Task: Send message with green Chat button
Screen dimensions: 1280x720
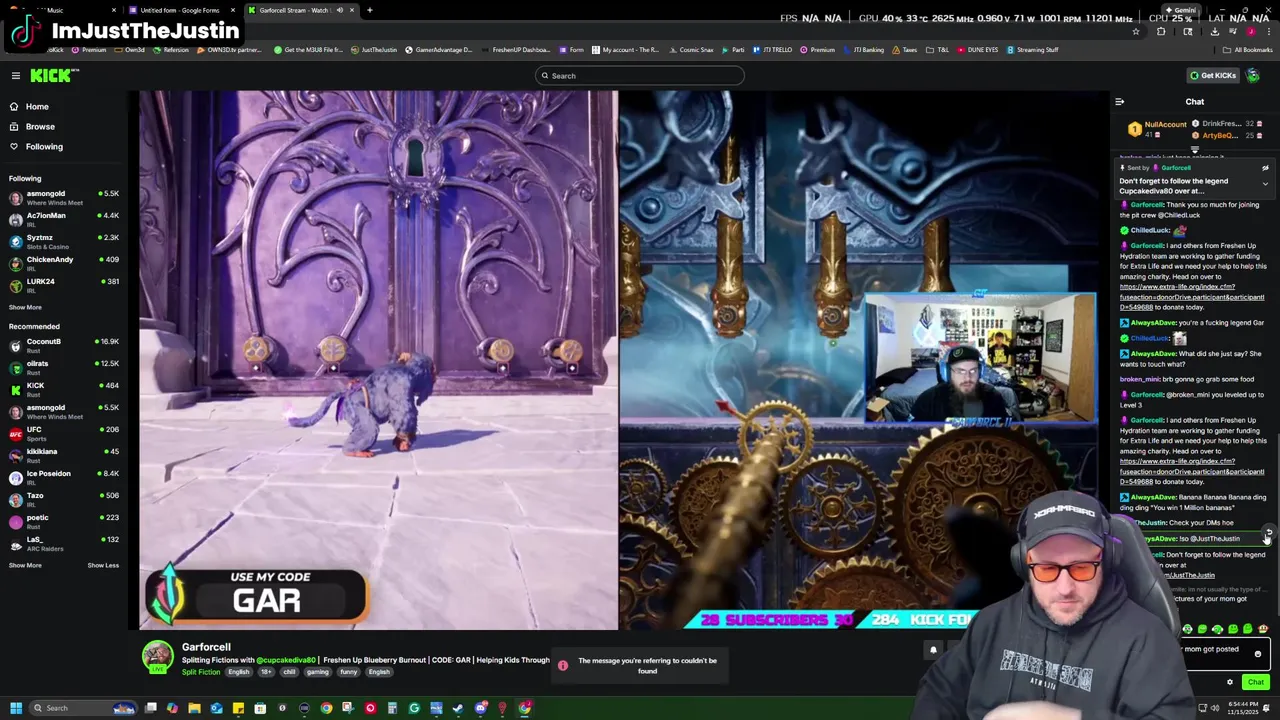Action: 1255,682
